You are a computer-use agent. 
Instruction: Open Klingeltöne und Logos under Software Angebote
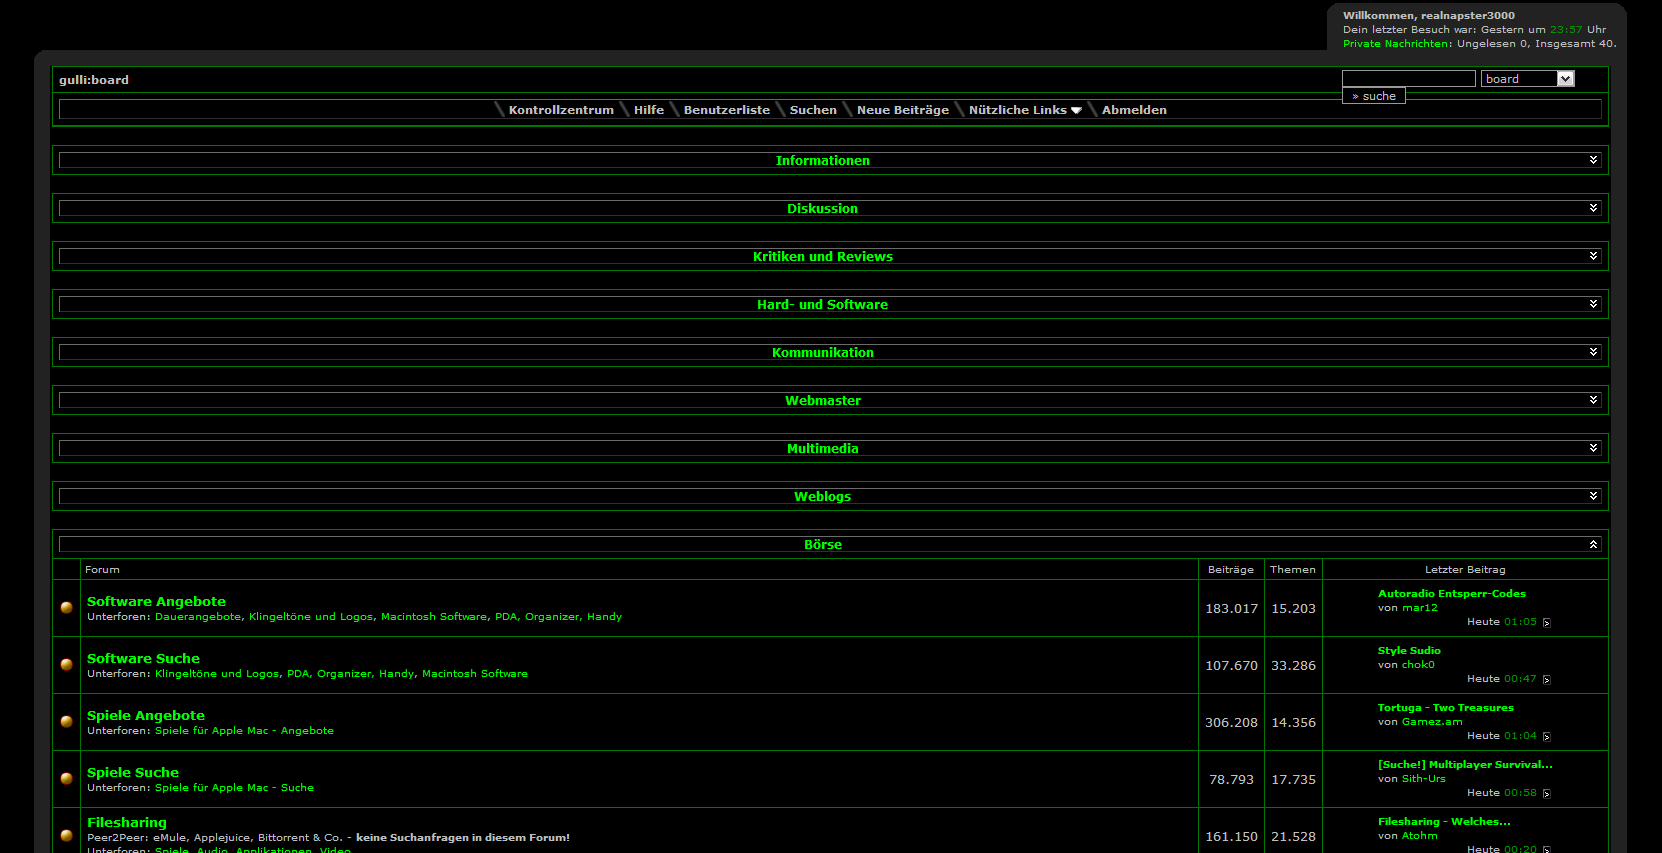[x=311, y=617]
